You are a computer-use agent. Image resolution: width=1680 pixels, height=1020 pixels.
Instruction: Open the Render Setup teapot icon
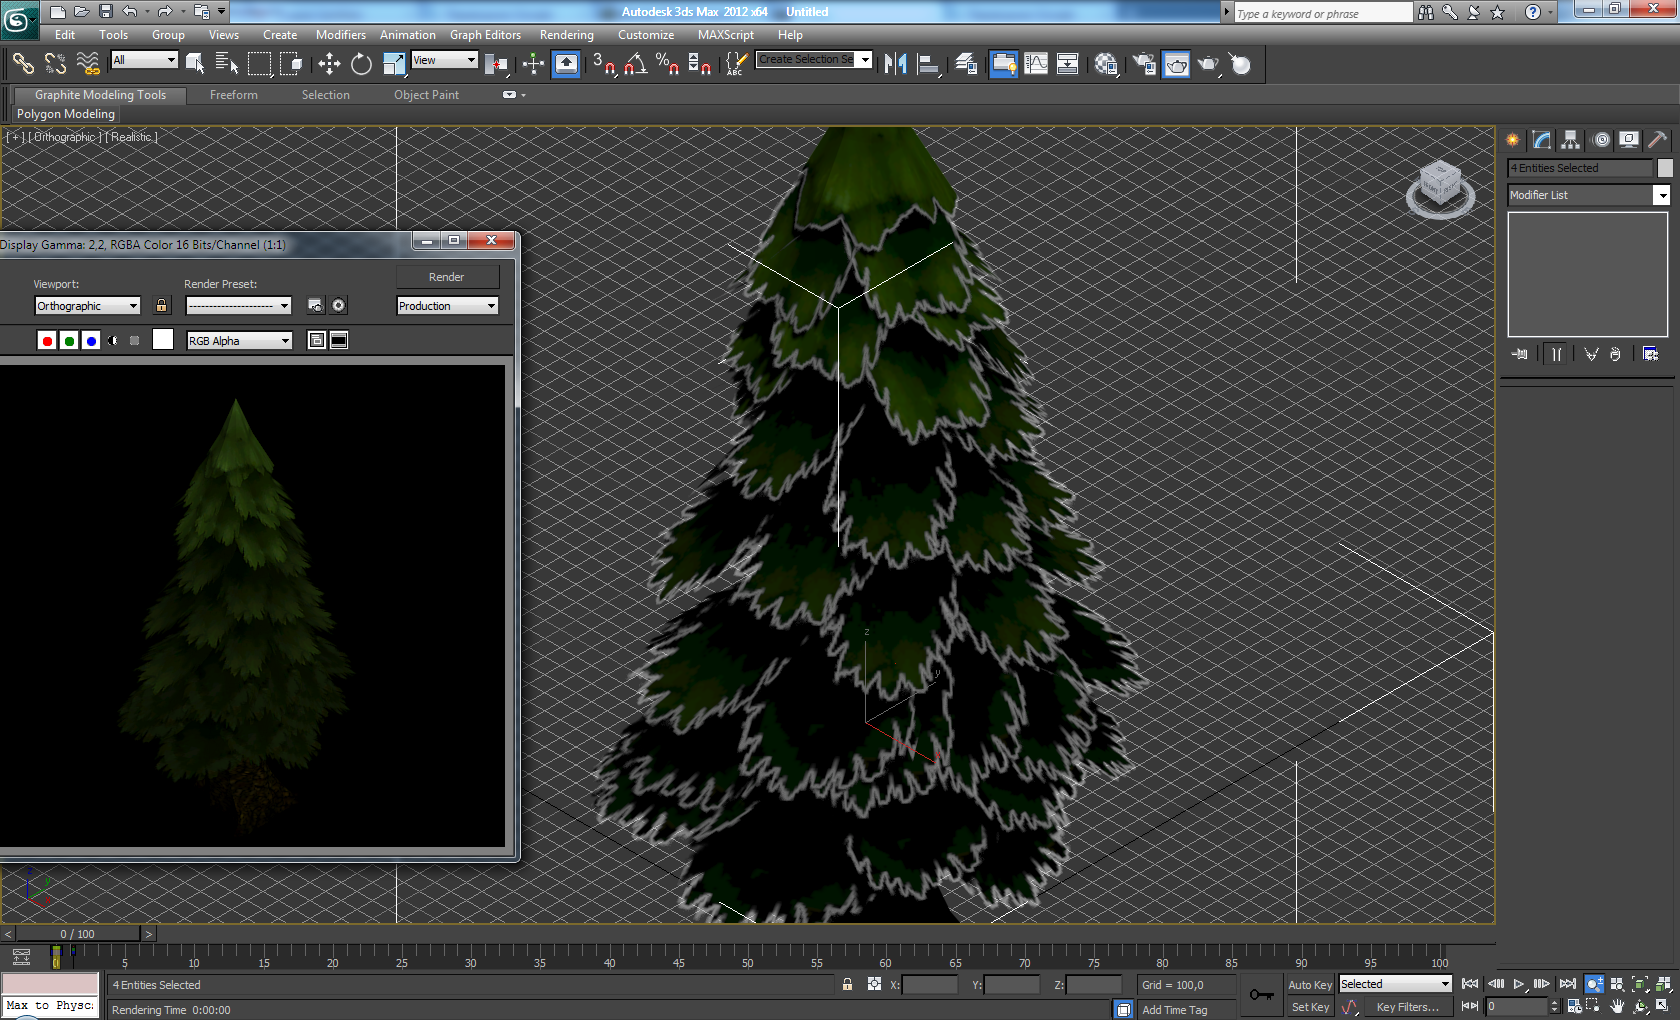pos(1144,65)
